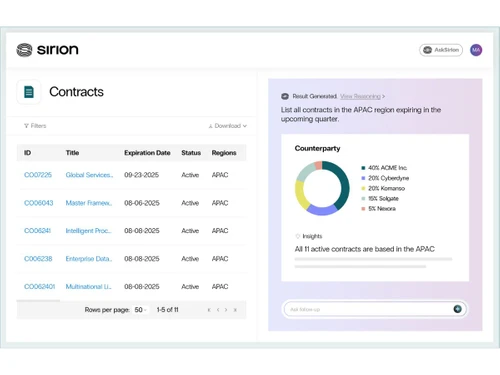Viewport: 500px width, 375px height.
Task: Open contract ID CO07225
Action: coord(38,175)
